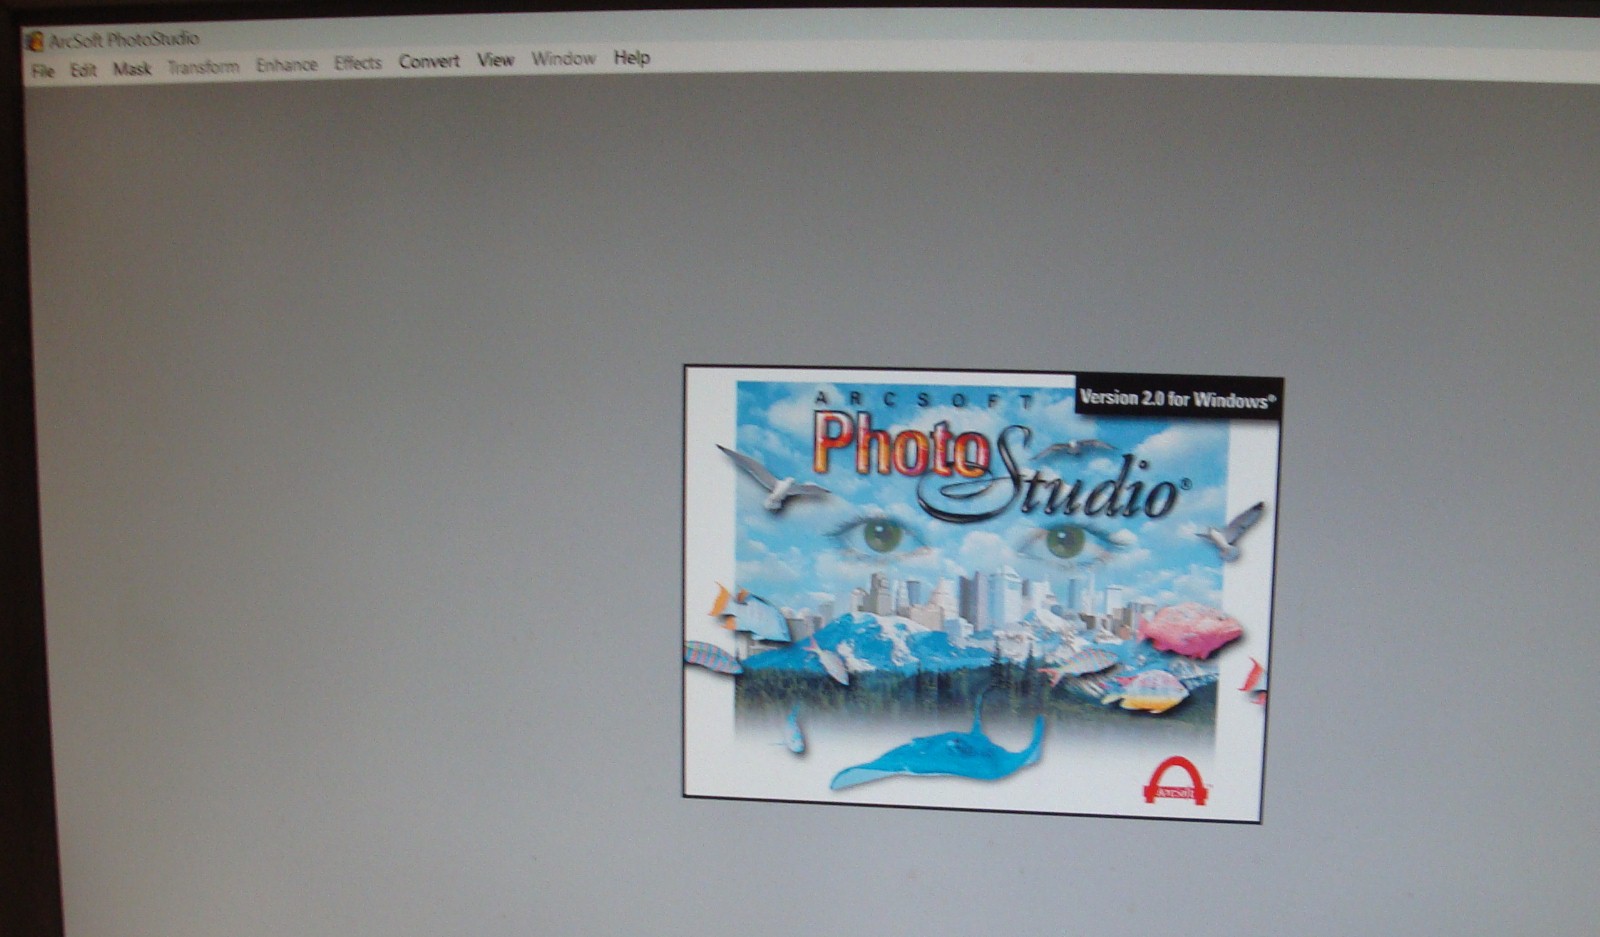Screen dimensions: 1600x937
Task: Open the Help menu
Action: [632, 58]
